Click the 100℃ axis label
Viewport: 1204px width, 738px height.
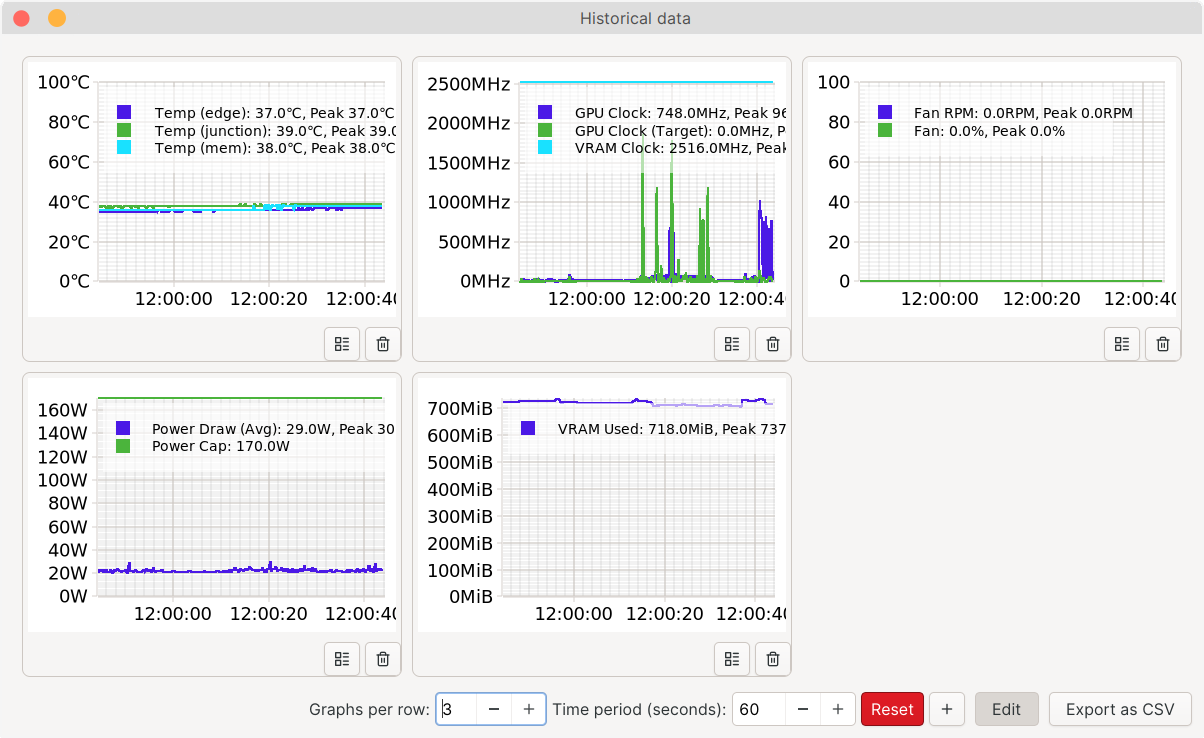[x=64, y=83]
